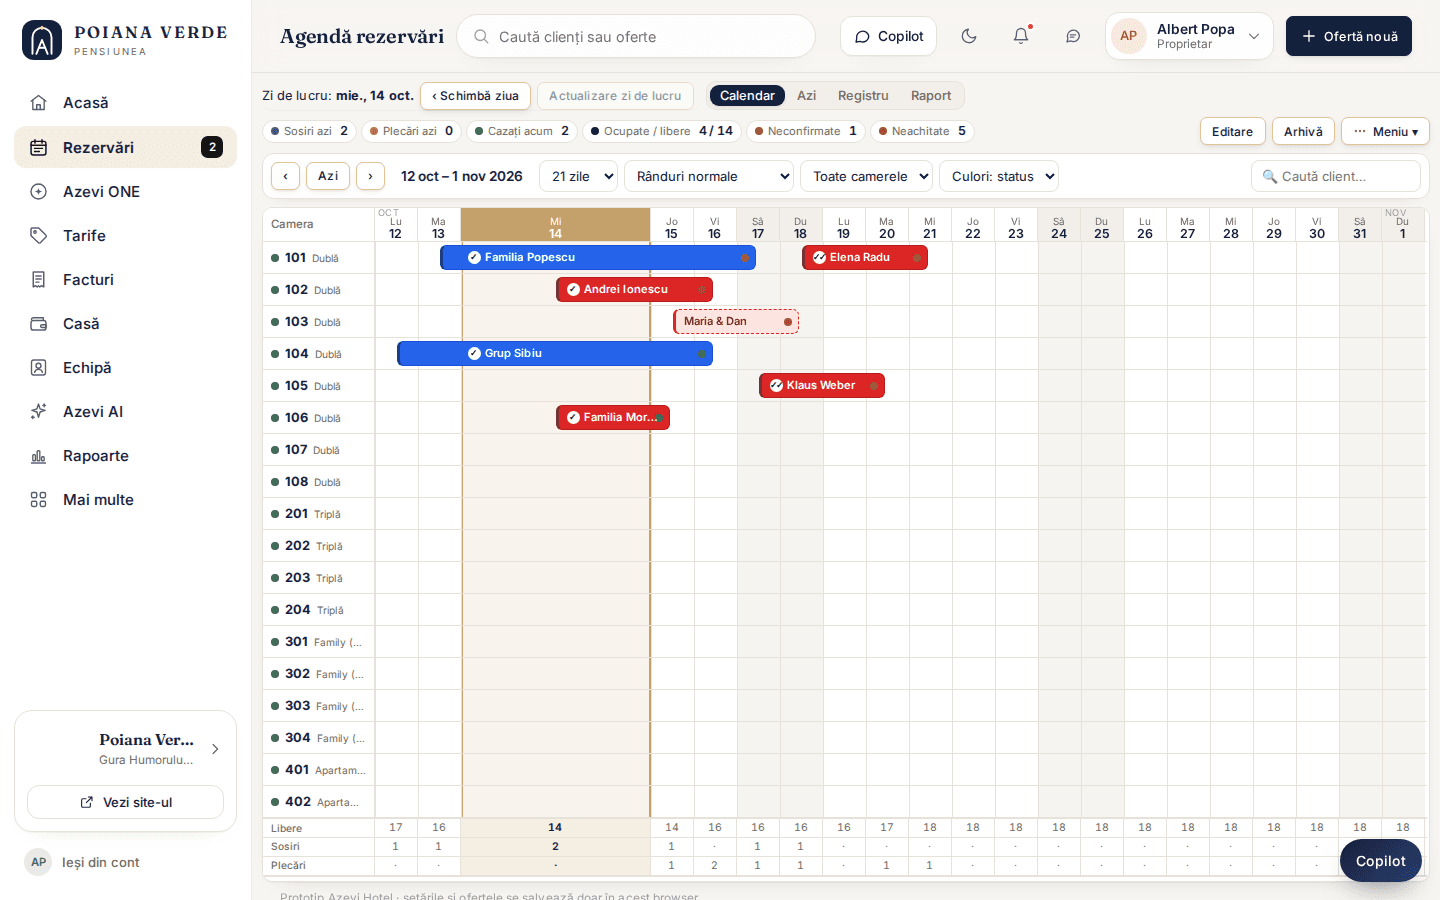Switch to the Registru tab
Screen dimensions: 1440x900
point(863,95)
